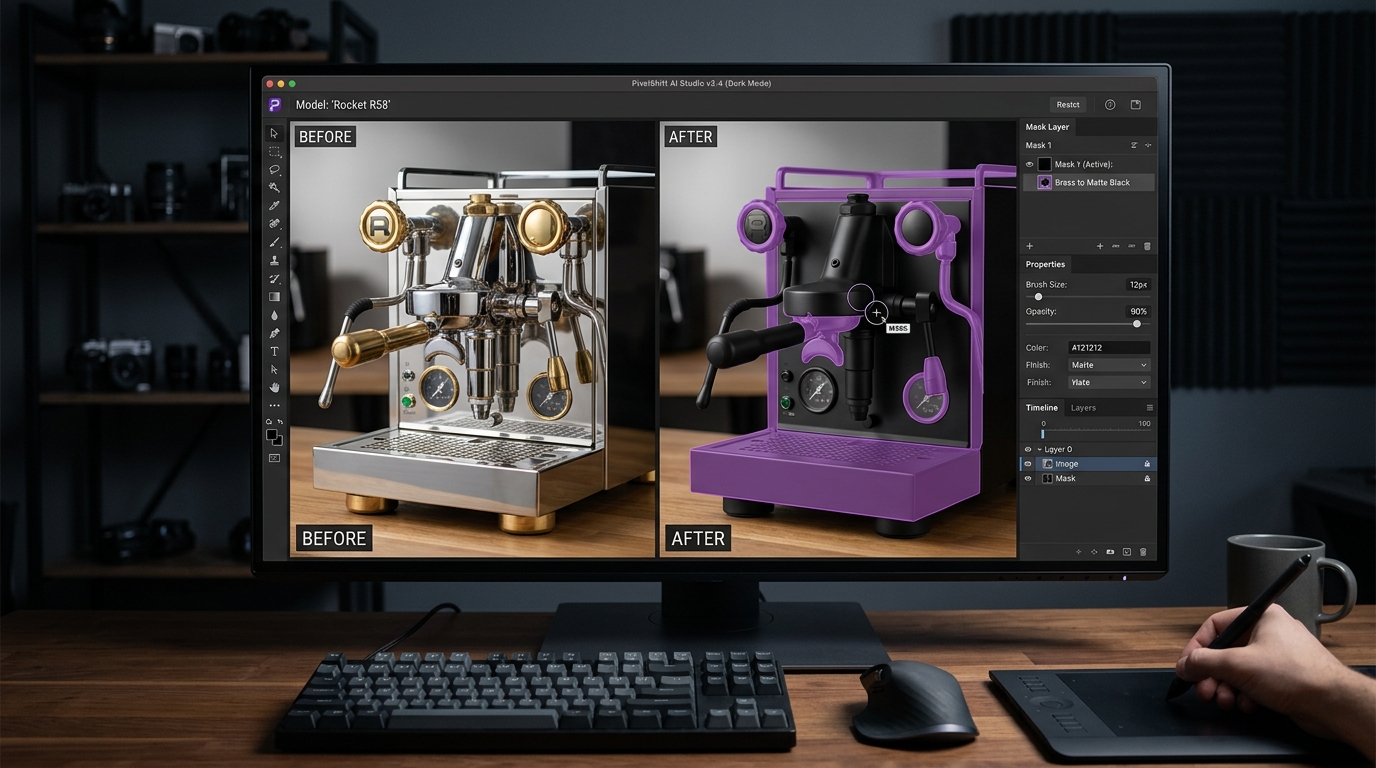Click the timeline playhead marker

pos(1042,434)
